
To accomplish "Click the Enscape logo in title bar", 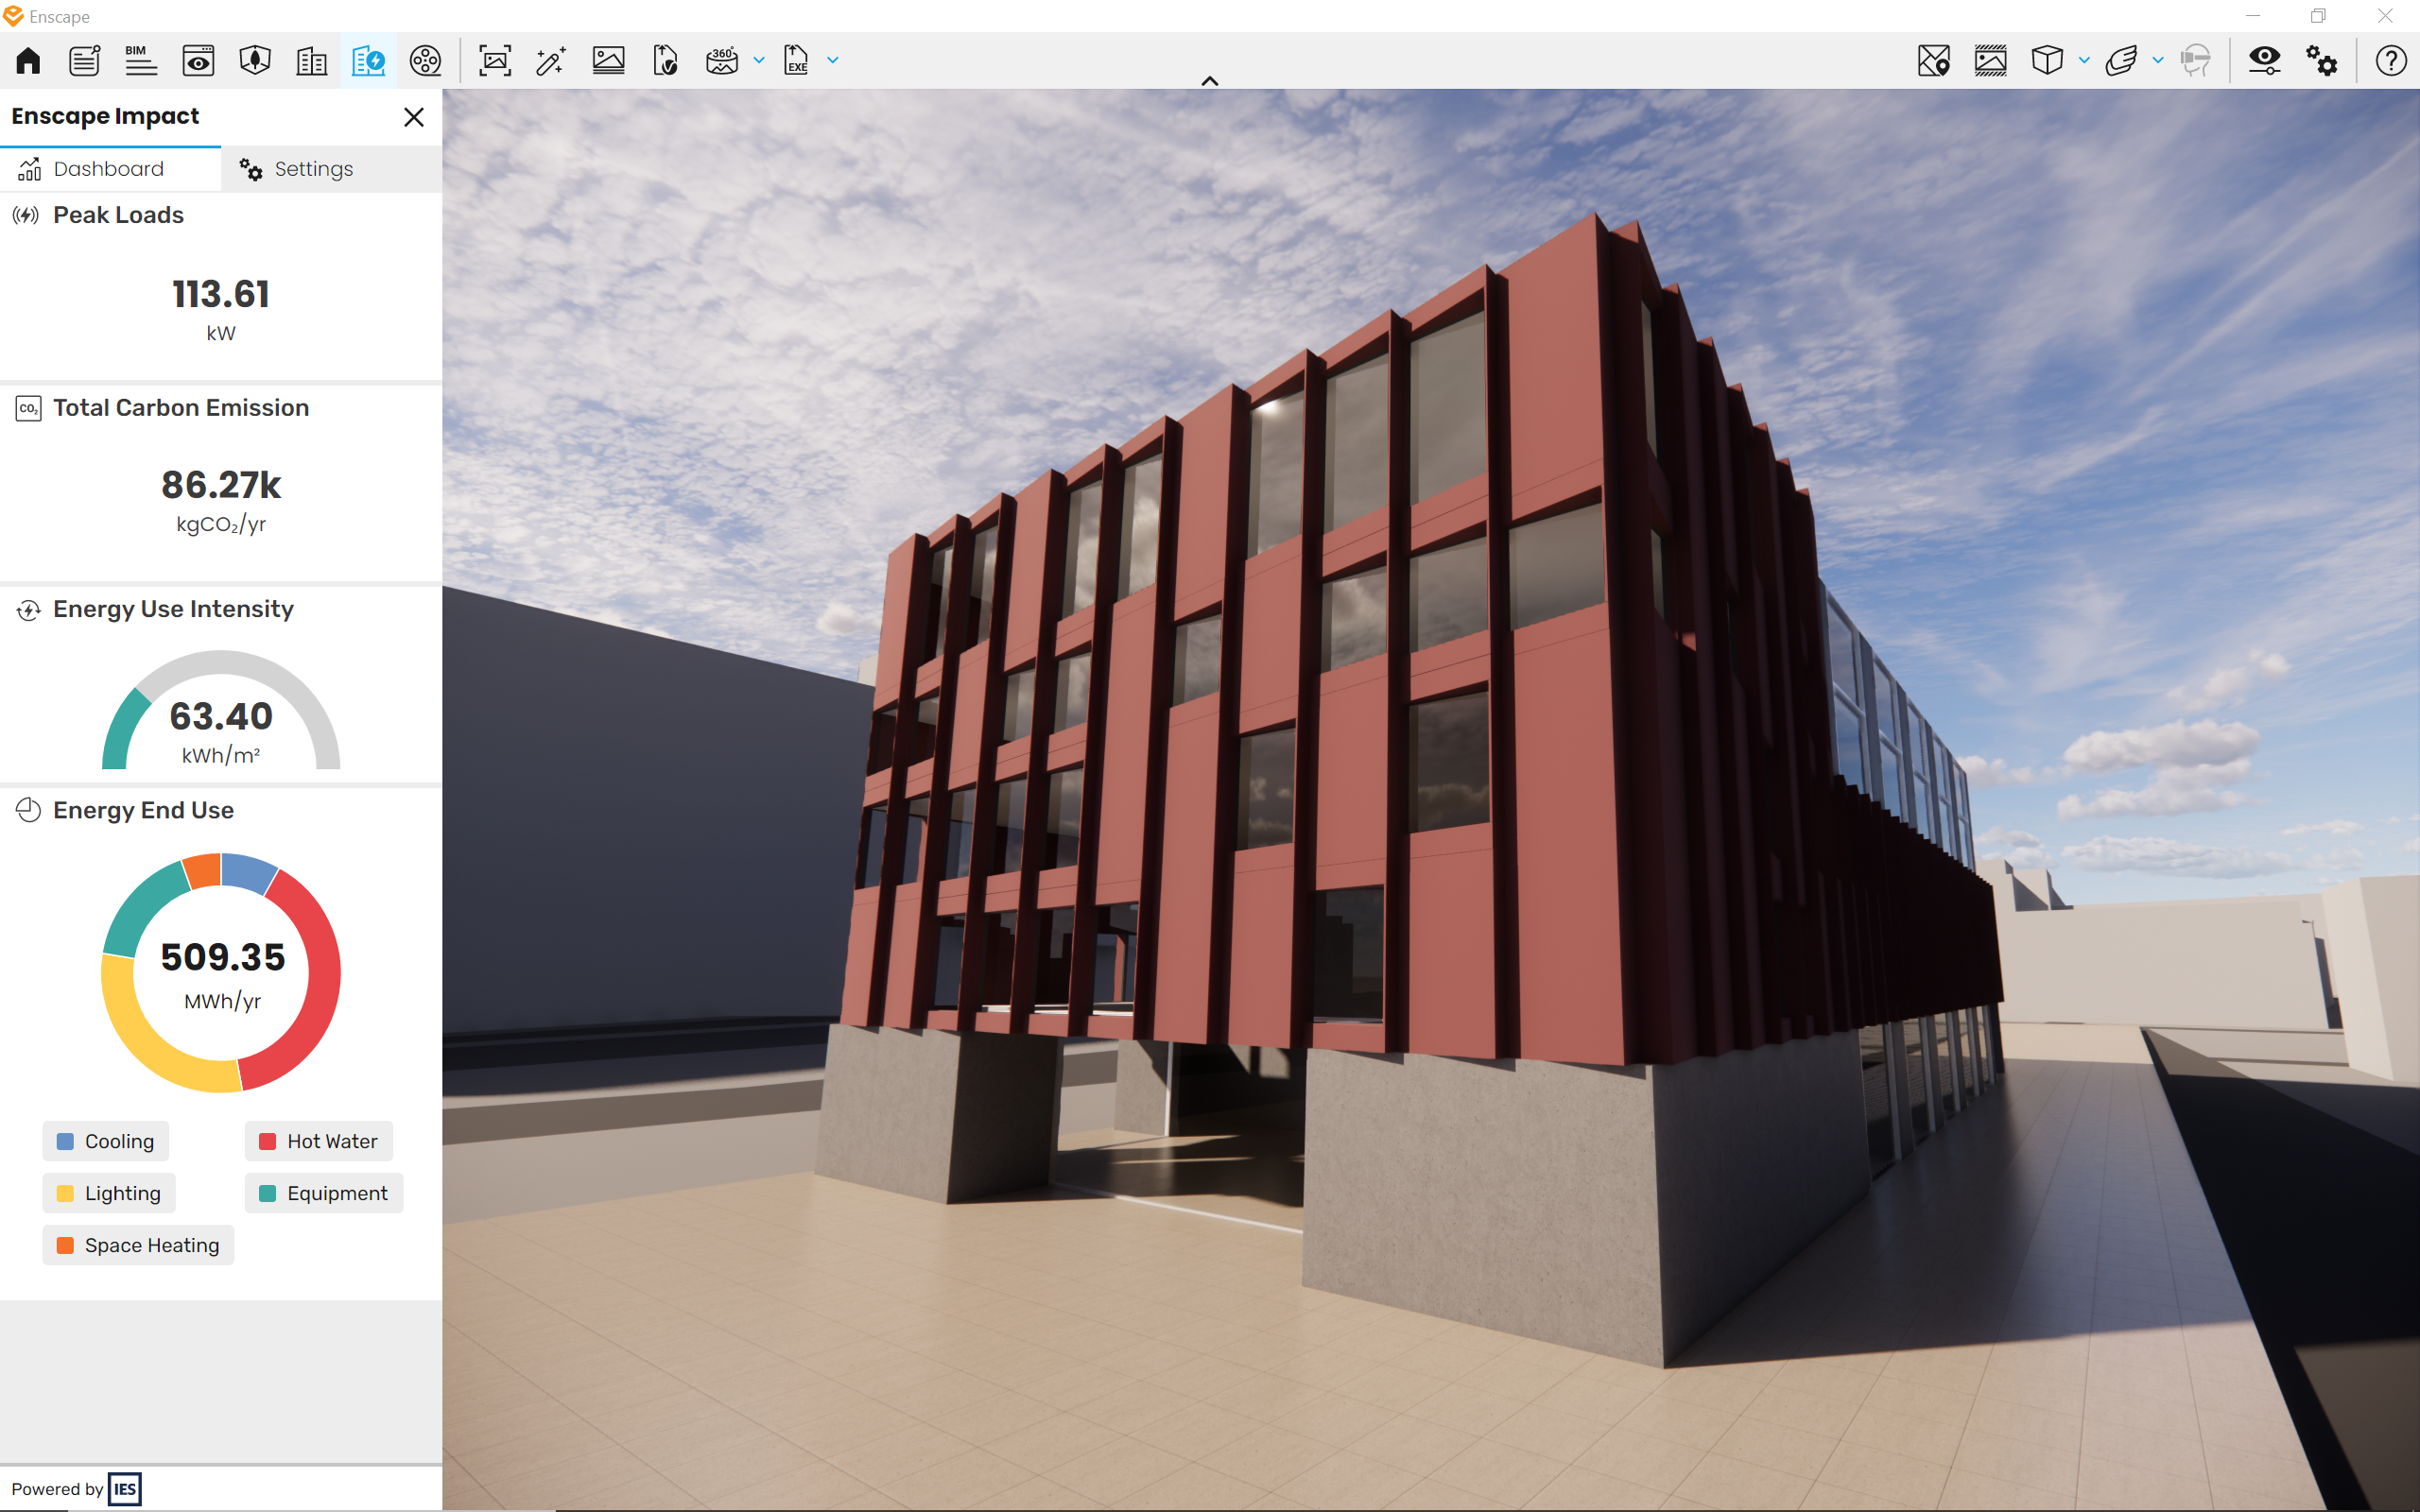I will tap(13, 16).
